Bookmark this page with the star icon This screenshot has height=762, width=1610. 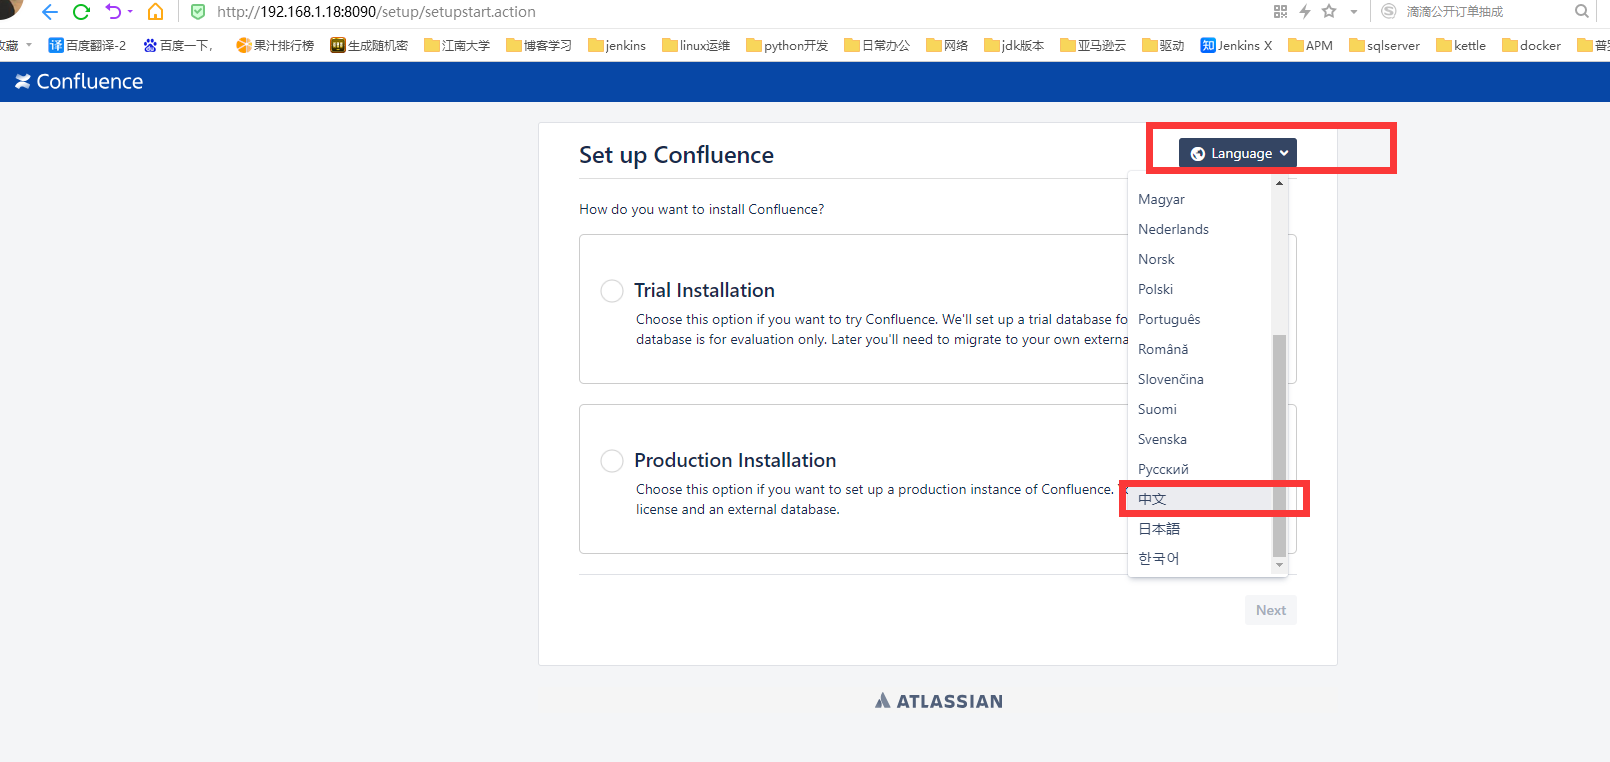coord(1329,12)
